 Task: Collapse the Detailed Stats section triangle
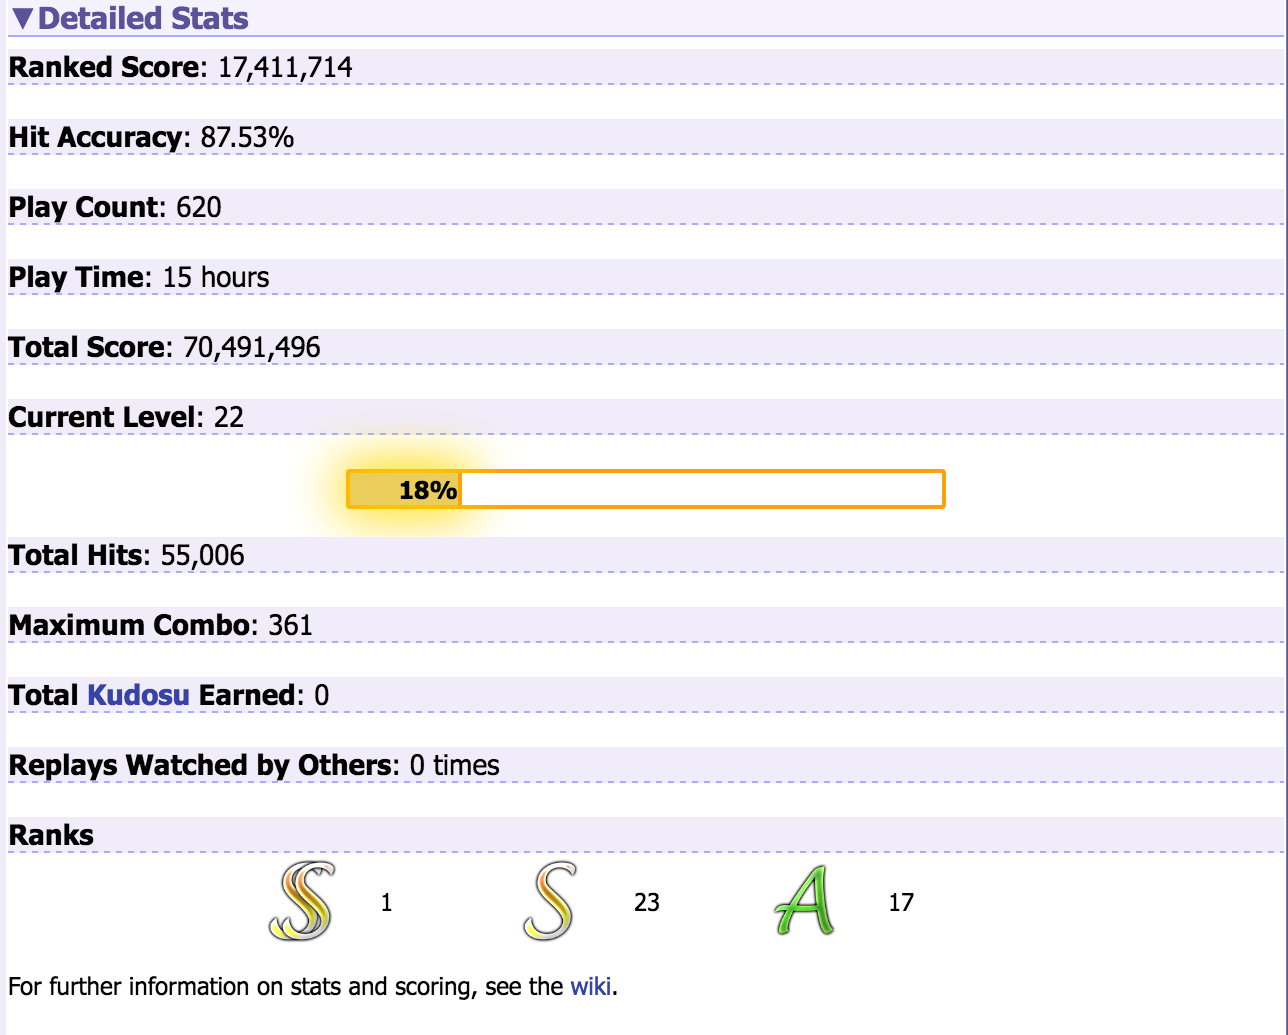point(22,19)
